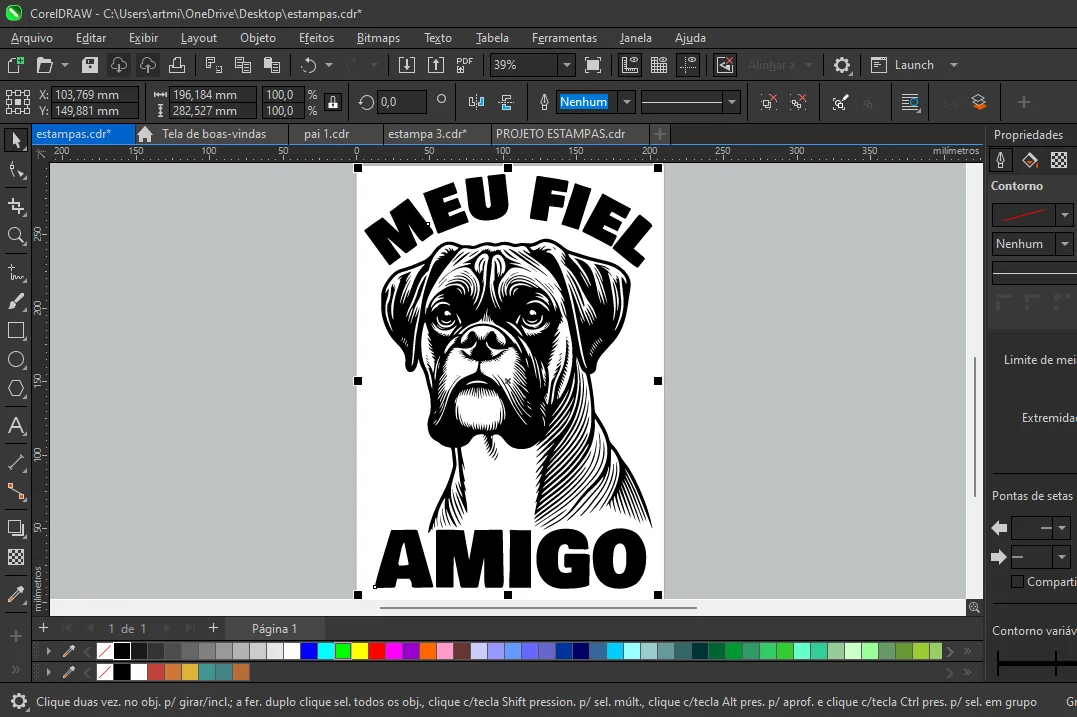Open the Open-file dropdown arrow
1077x717 pixels.
pos(65,65)
